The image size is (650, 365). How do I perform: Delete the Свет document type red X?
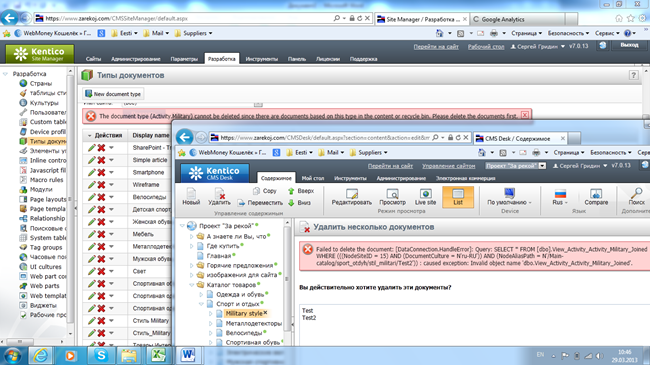point(101,271)
